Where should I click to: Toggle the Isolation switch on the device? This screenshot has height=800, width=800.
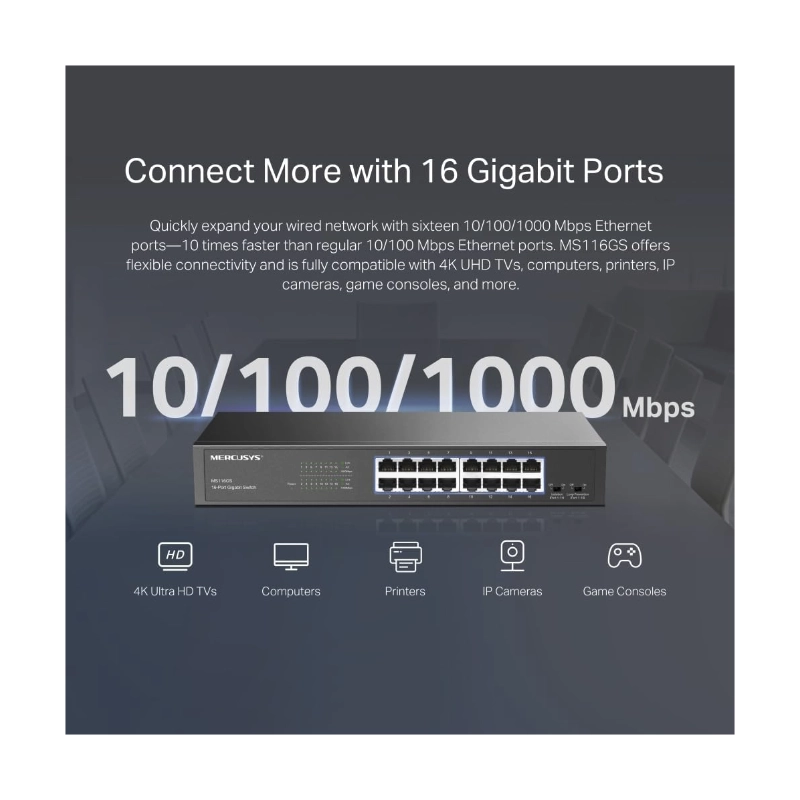556,489
